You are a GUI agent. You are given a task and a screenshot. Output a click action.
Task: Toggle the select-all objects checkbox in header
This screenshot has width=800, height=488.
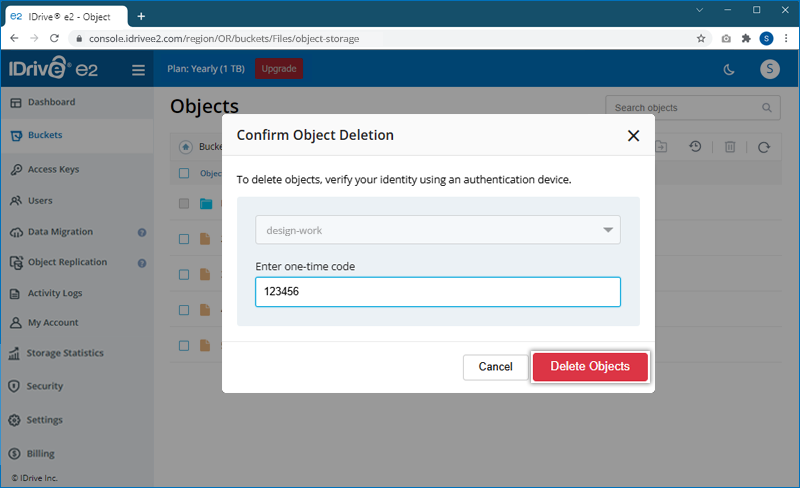pos(184,173)
